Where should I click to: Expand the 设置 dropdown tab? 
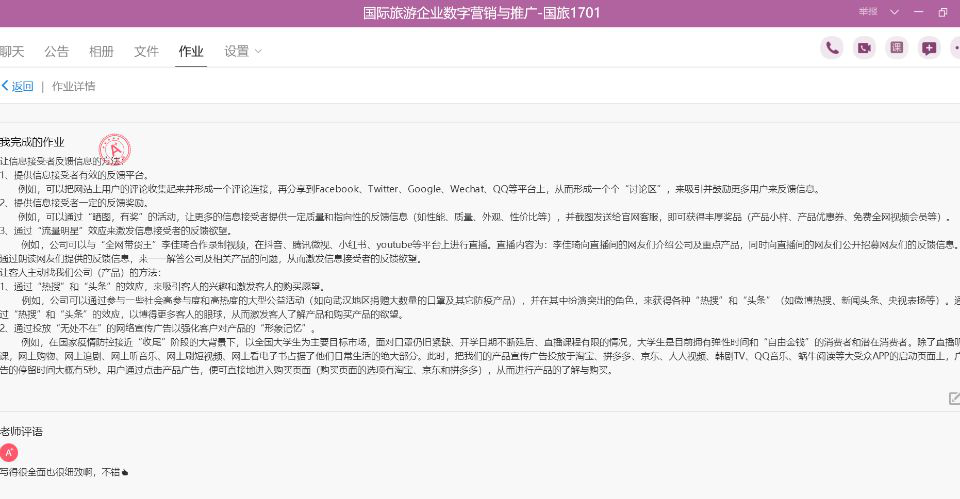(243, 51)
